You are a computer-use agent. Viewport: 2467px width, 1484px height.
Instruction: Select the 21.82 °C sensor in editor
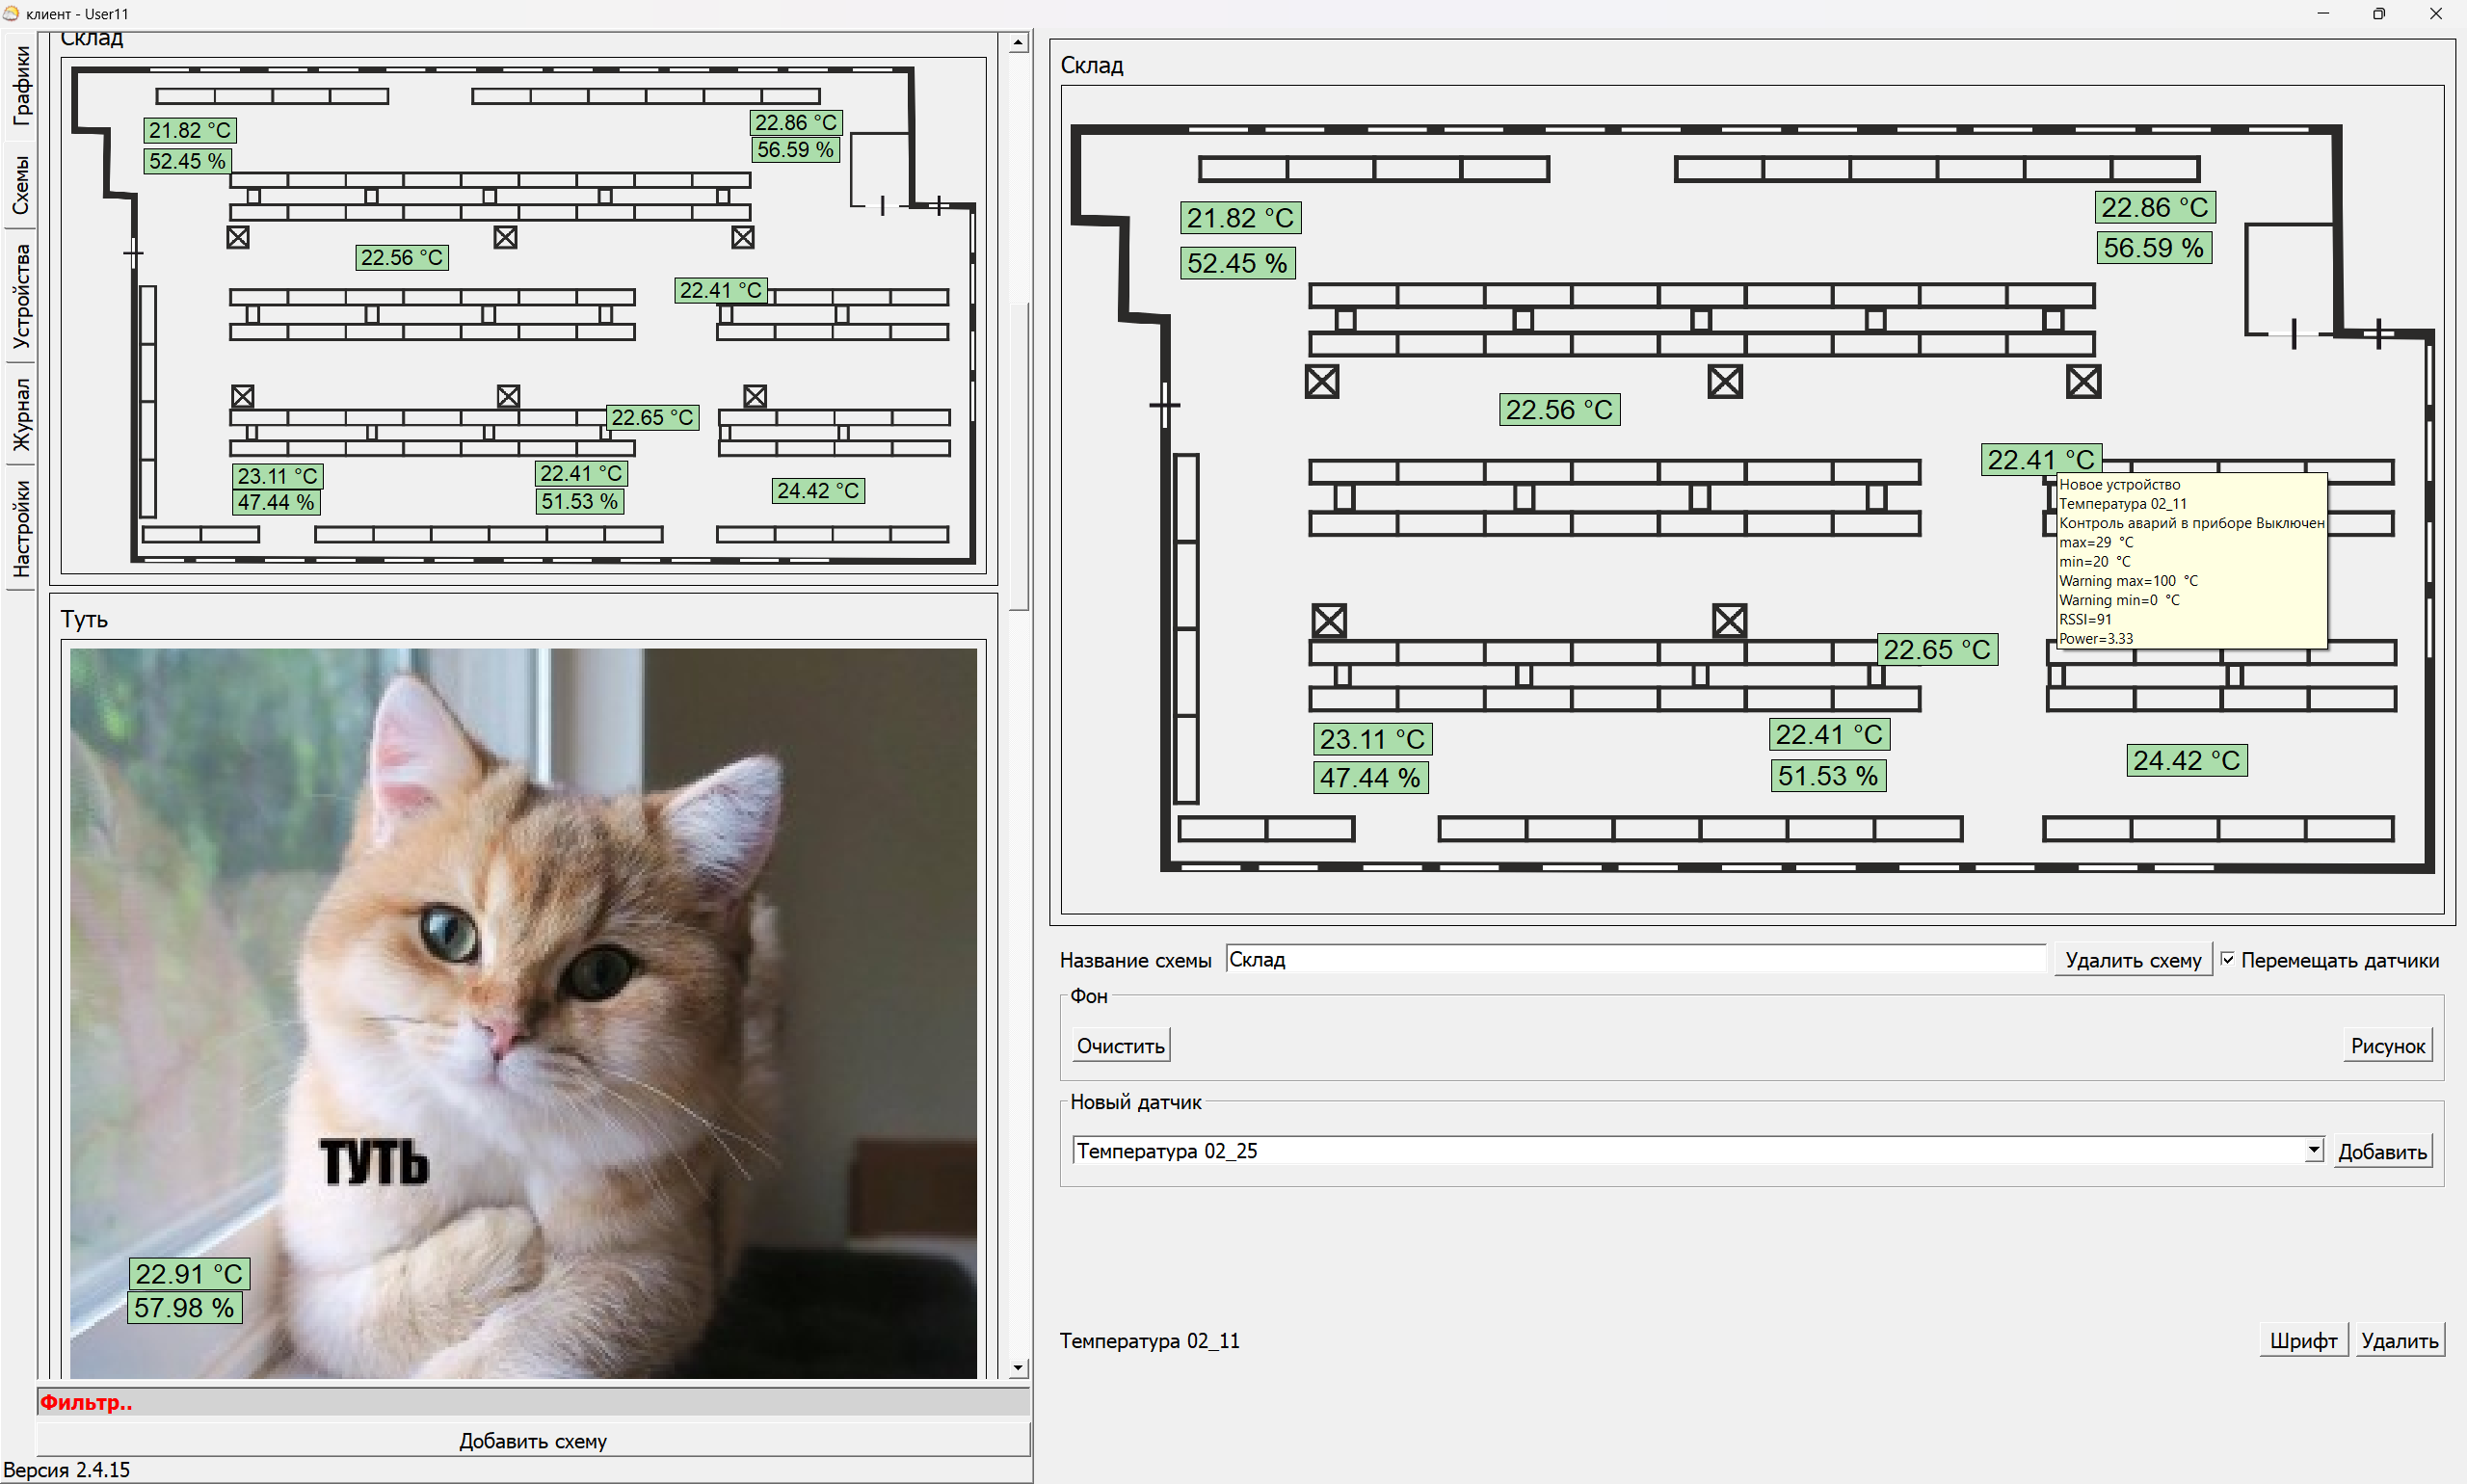click(1239, 218)
